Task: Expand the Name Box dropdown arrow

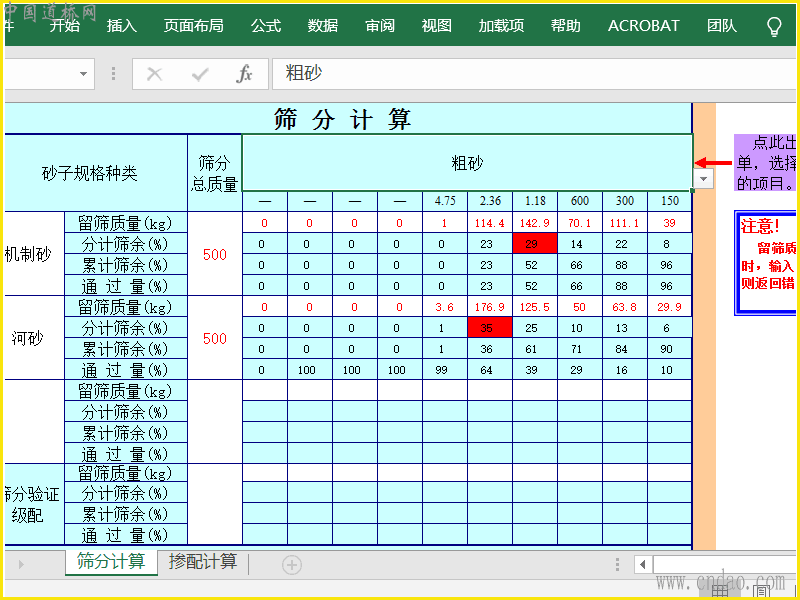Action: click(83, 74)
